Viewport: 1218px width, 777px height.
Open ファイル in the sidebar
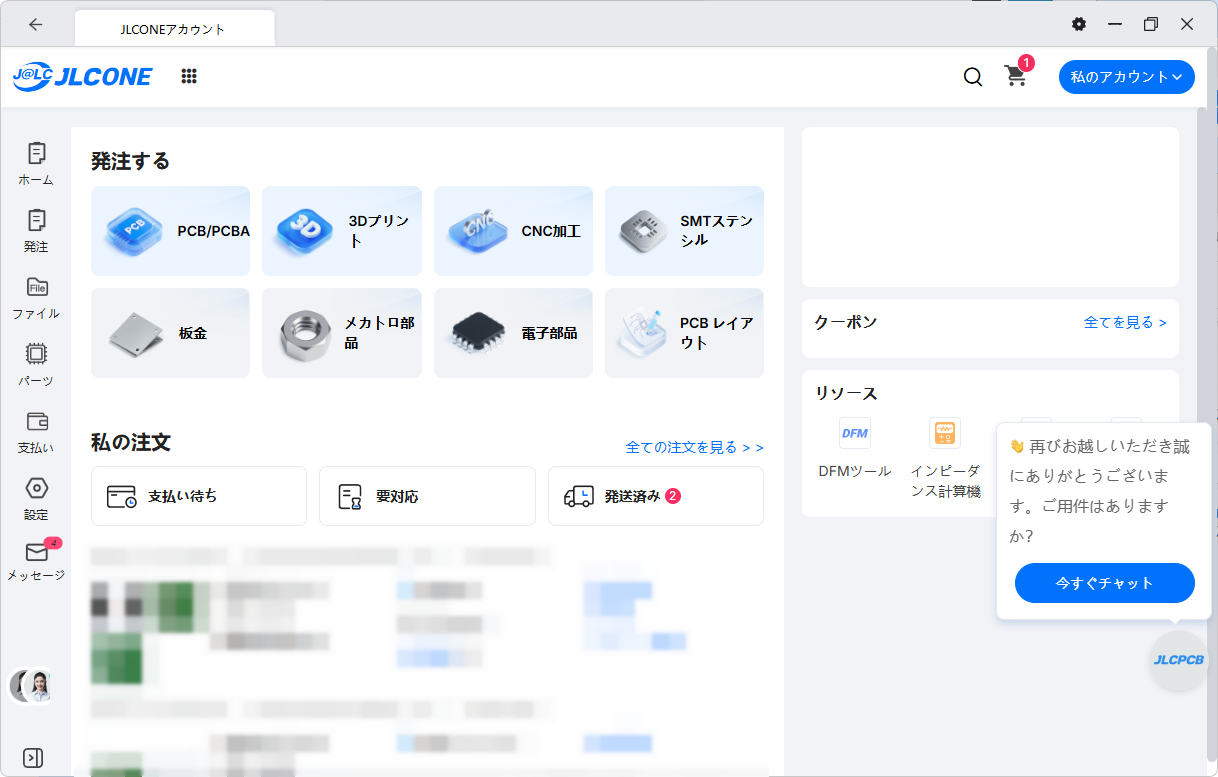[36, 297]
